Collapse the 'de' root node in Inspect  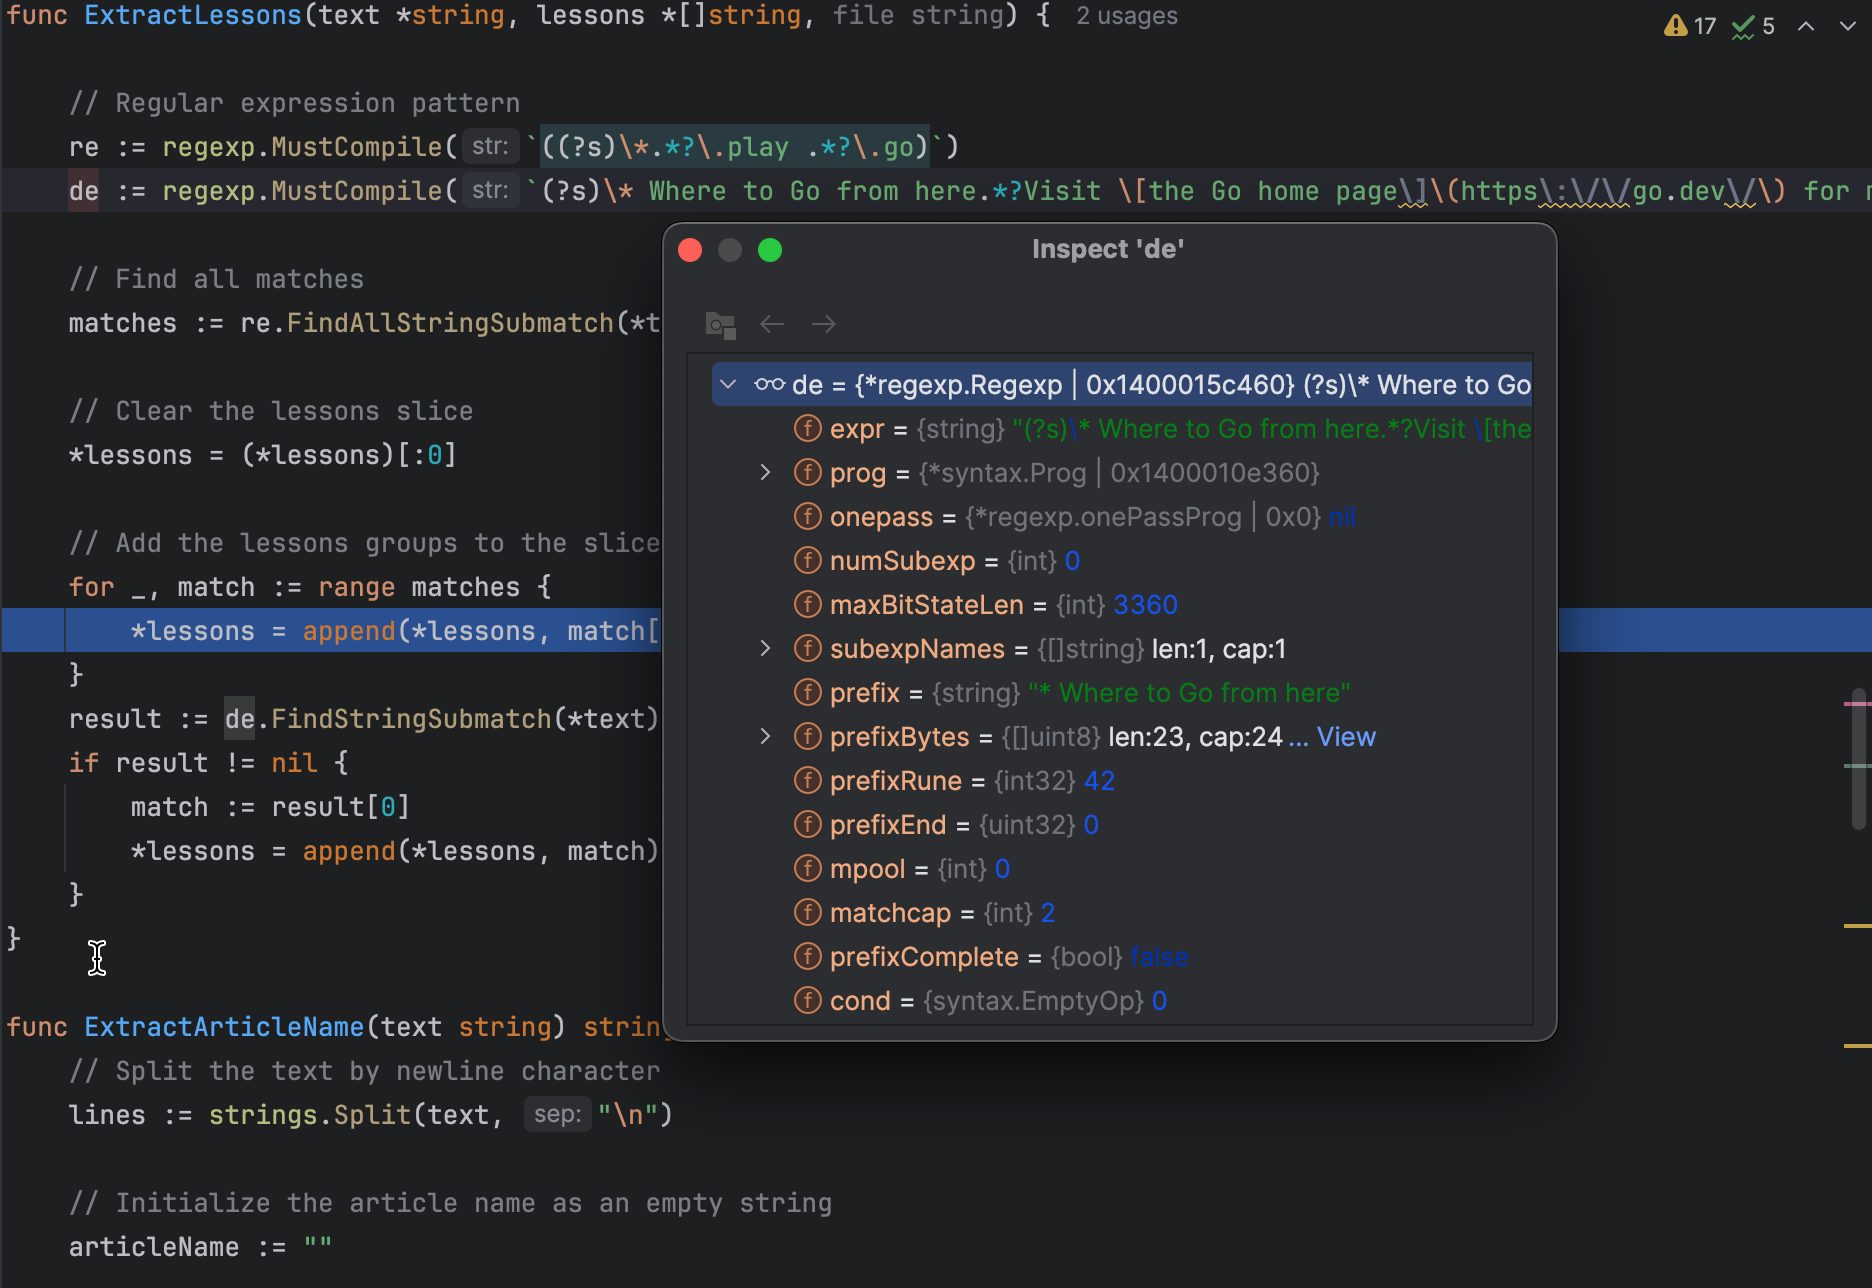coord(728,384)
